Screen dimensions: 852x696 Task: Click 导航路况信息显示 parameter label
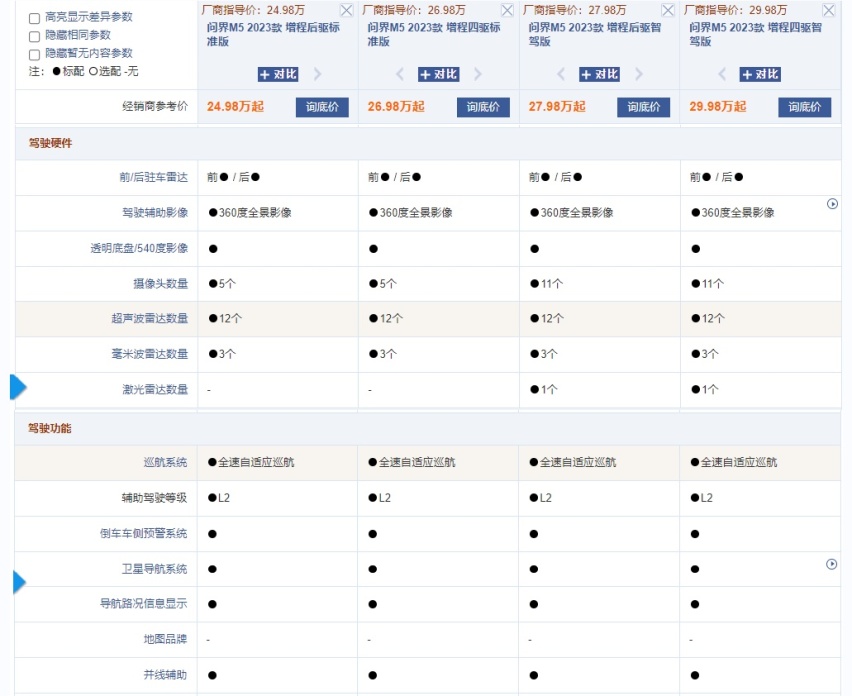click(143, 604)
